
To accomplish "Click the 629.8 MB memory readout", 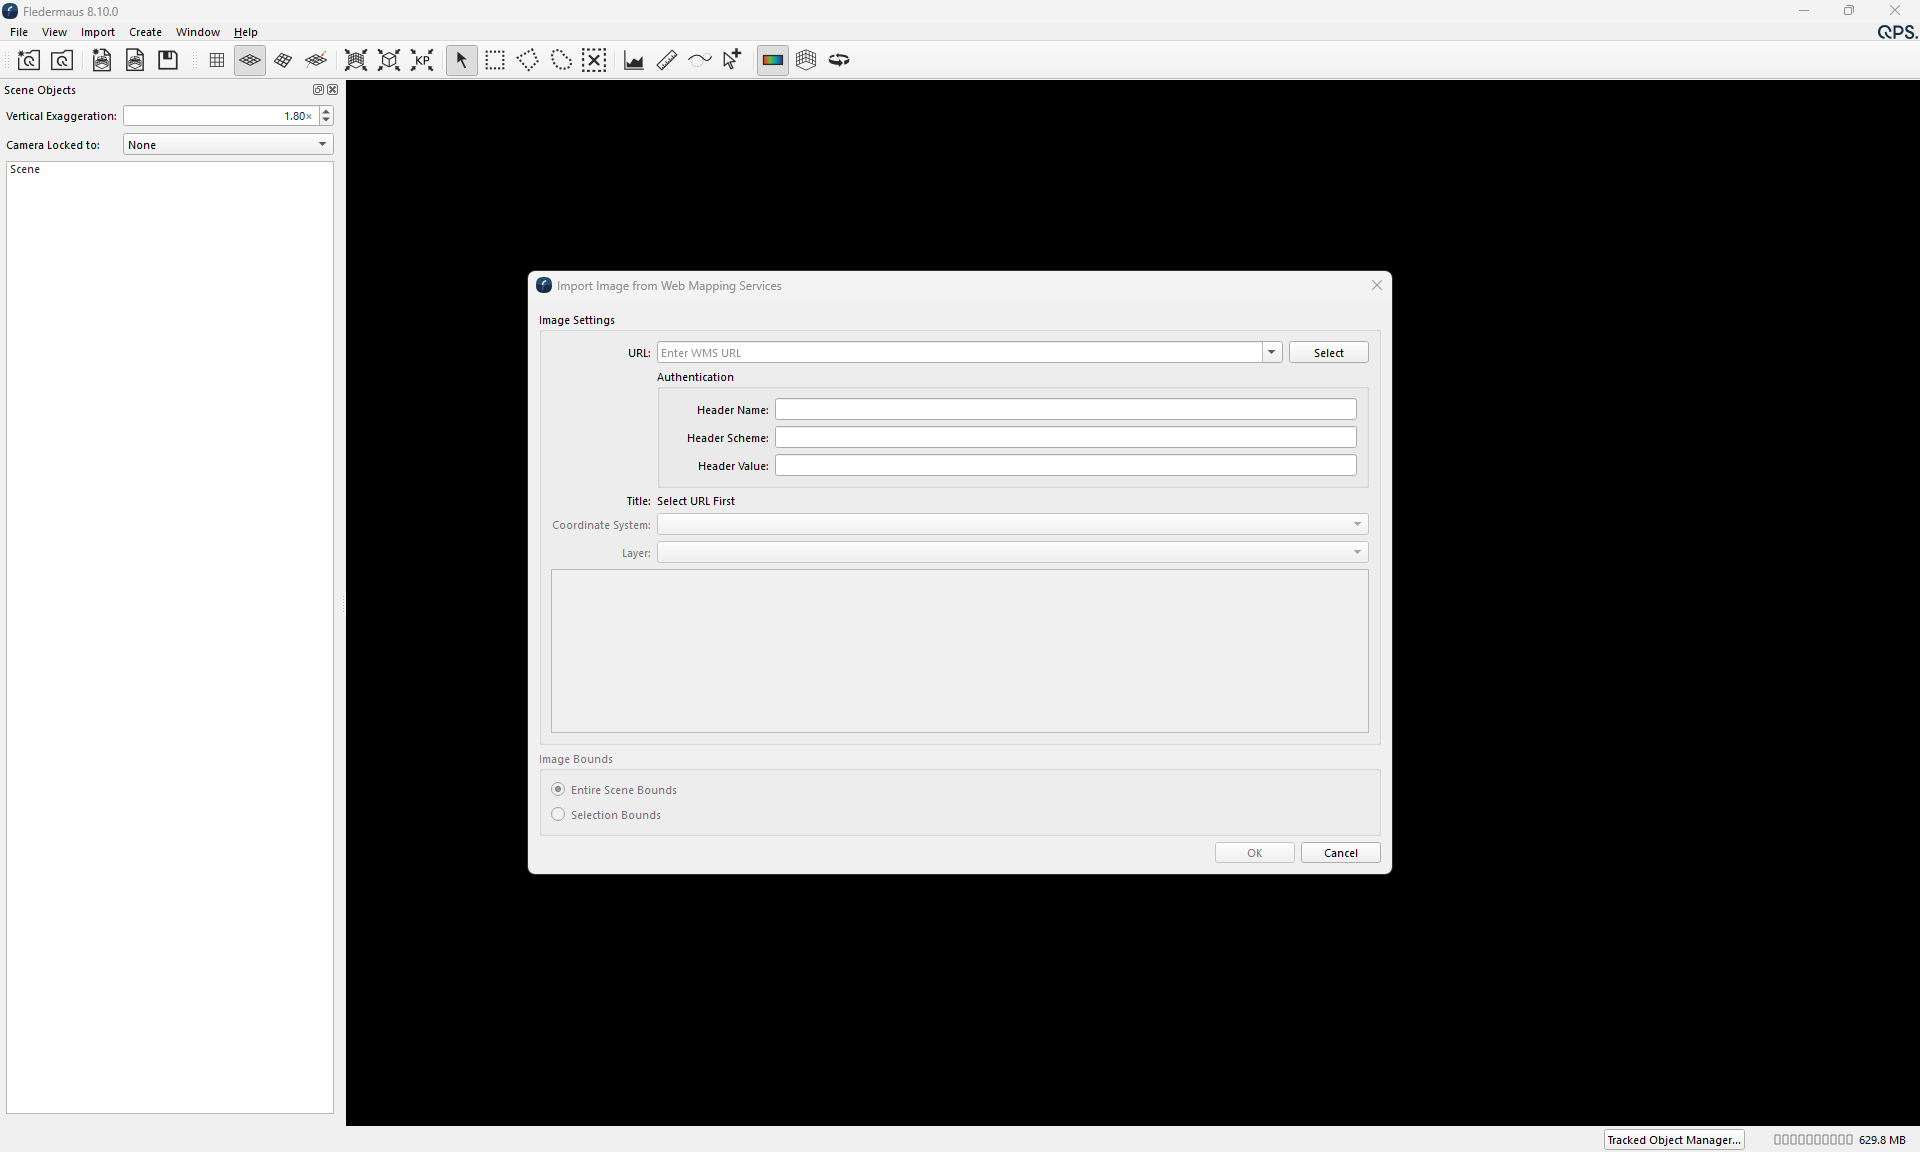I will point(1882,1140).
